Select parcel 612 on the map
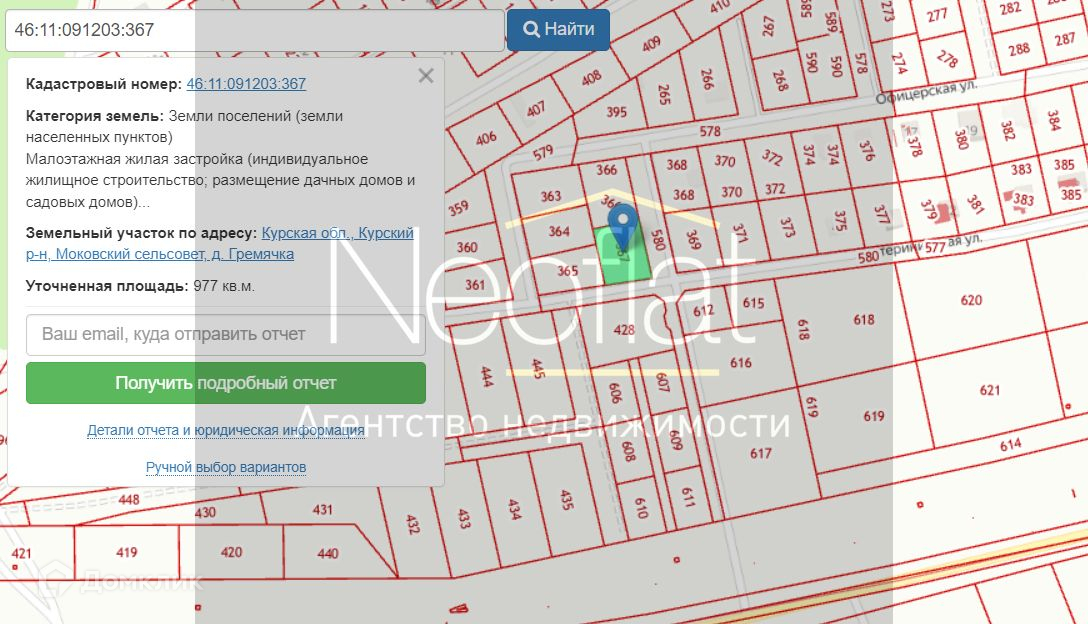 click(703, 310)
